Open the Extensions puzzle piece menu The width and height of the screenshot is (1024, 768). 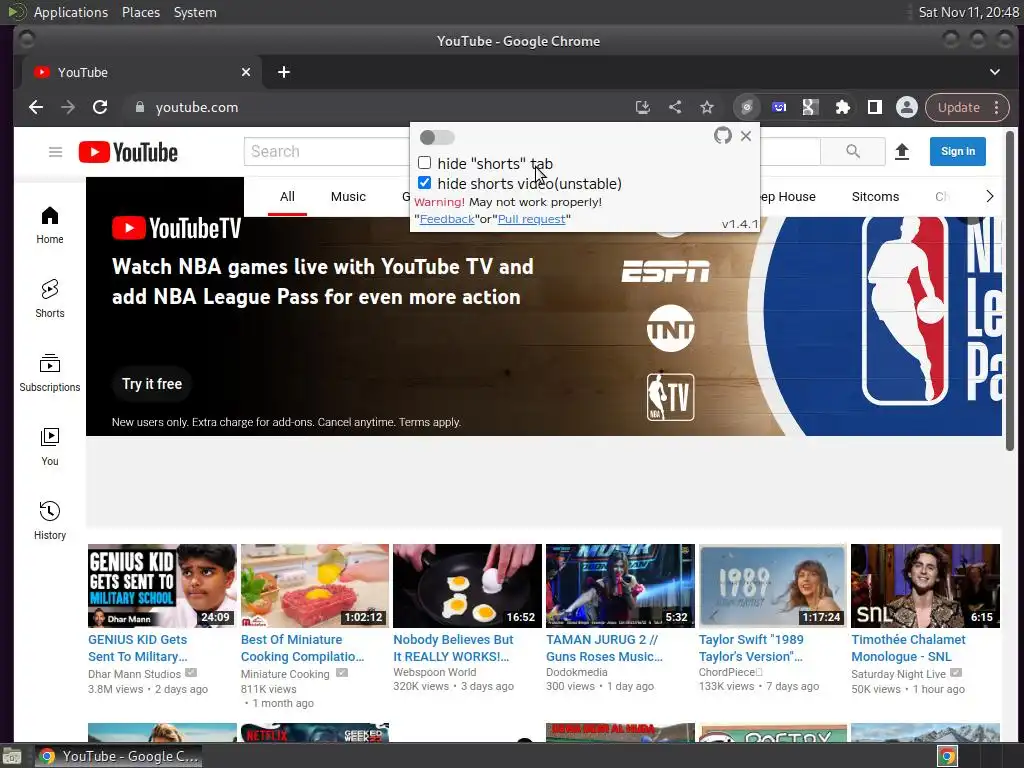point(842,107)
